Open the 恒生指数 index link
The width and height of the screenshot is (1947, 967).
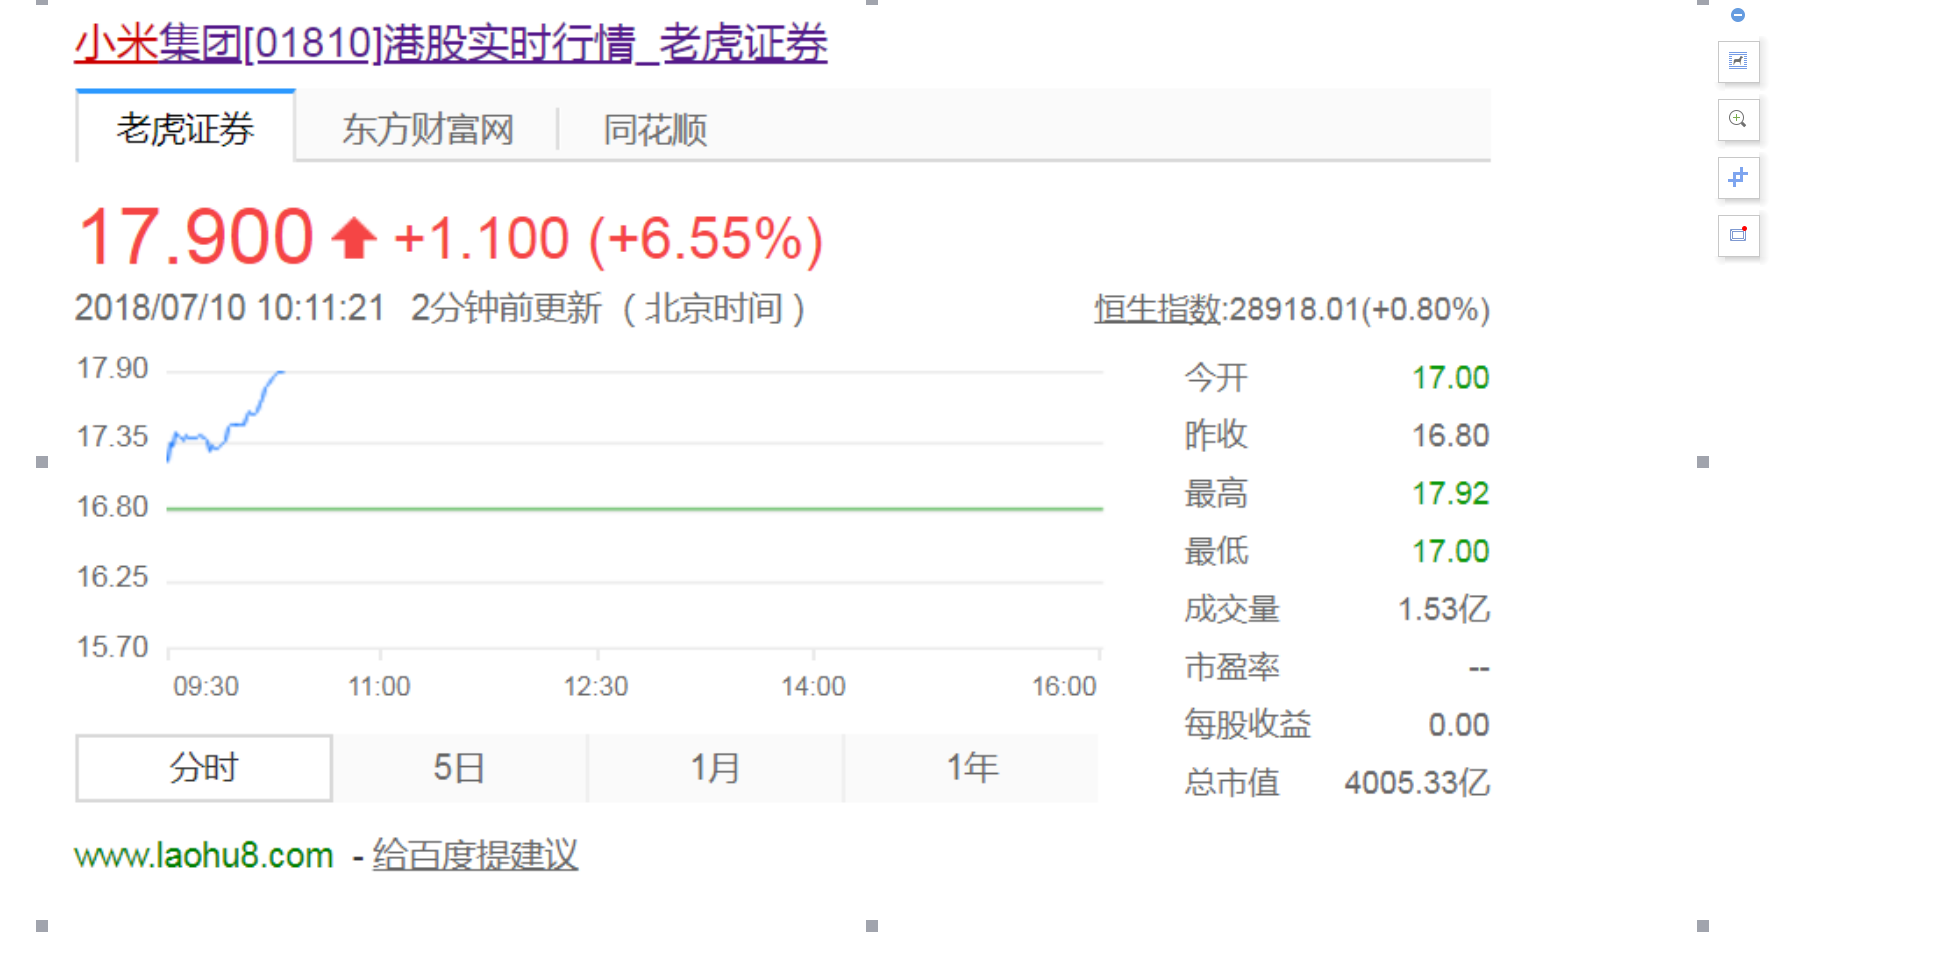coord(1157,309)
